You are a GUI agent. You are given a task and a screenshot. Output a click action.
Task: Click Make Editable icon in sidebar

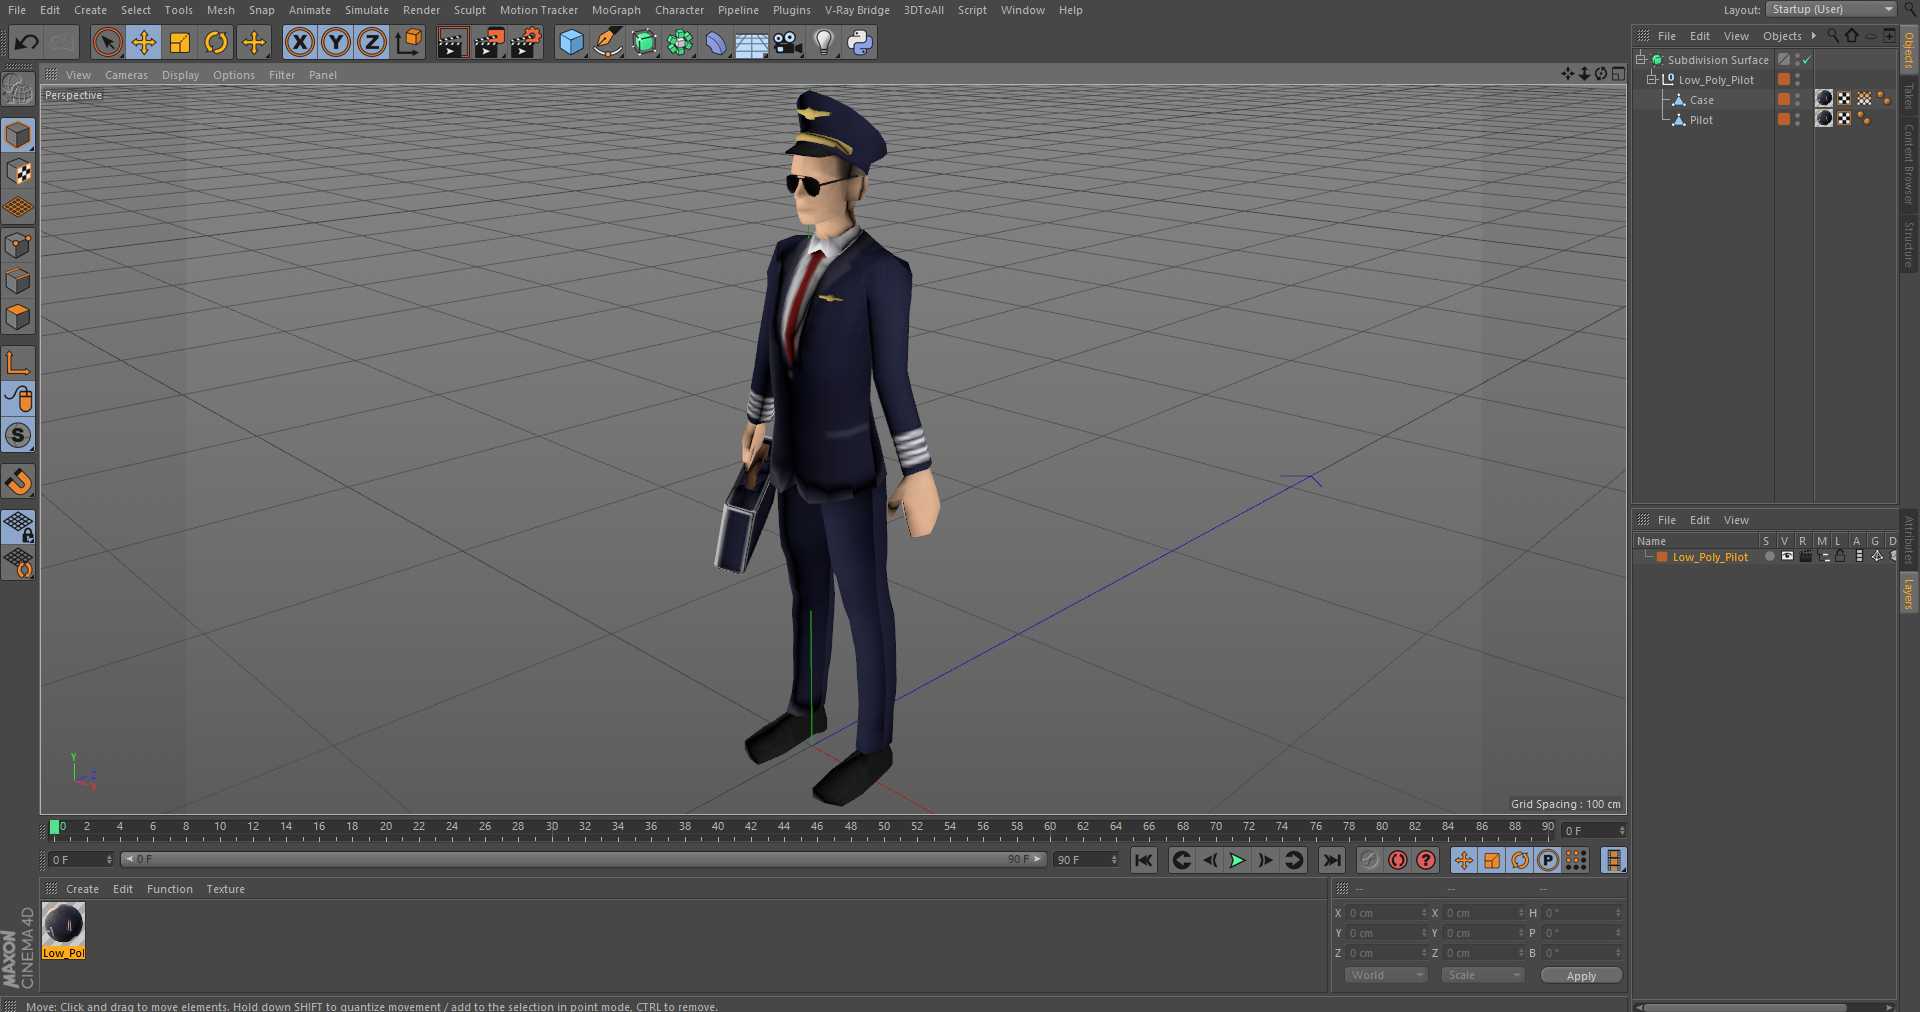(18, 90)
